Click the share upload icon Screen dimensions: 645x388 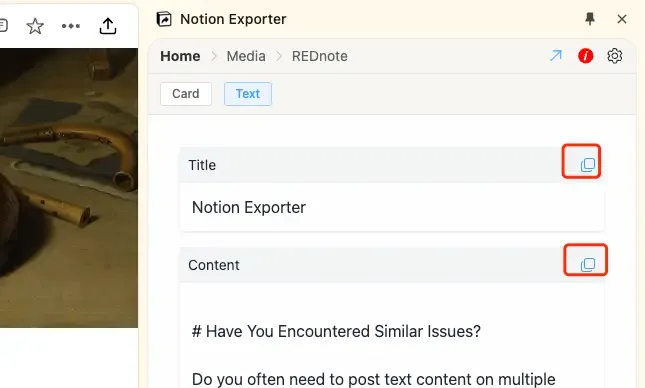pos(108,26)
